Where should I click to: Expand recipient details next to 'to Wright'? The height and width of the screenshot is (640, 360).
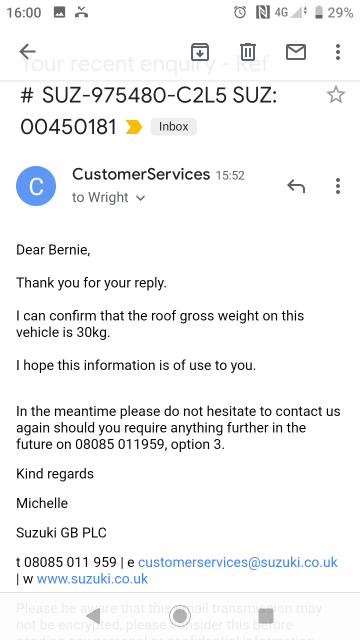[x=140, y=198]
